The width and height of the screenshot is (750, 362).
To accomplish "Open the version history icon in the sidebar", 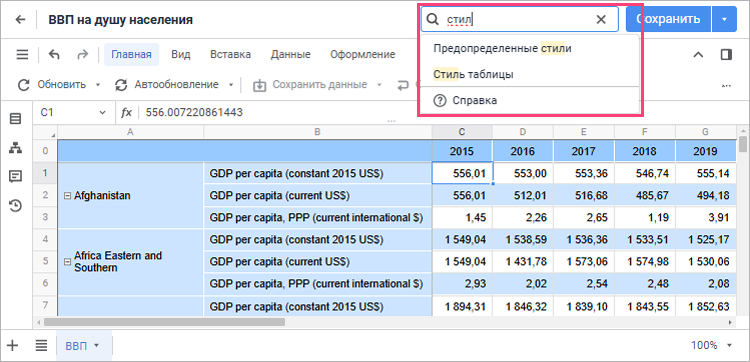I will [x=16, y=206].
